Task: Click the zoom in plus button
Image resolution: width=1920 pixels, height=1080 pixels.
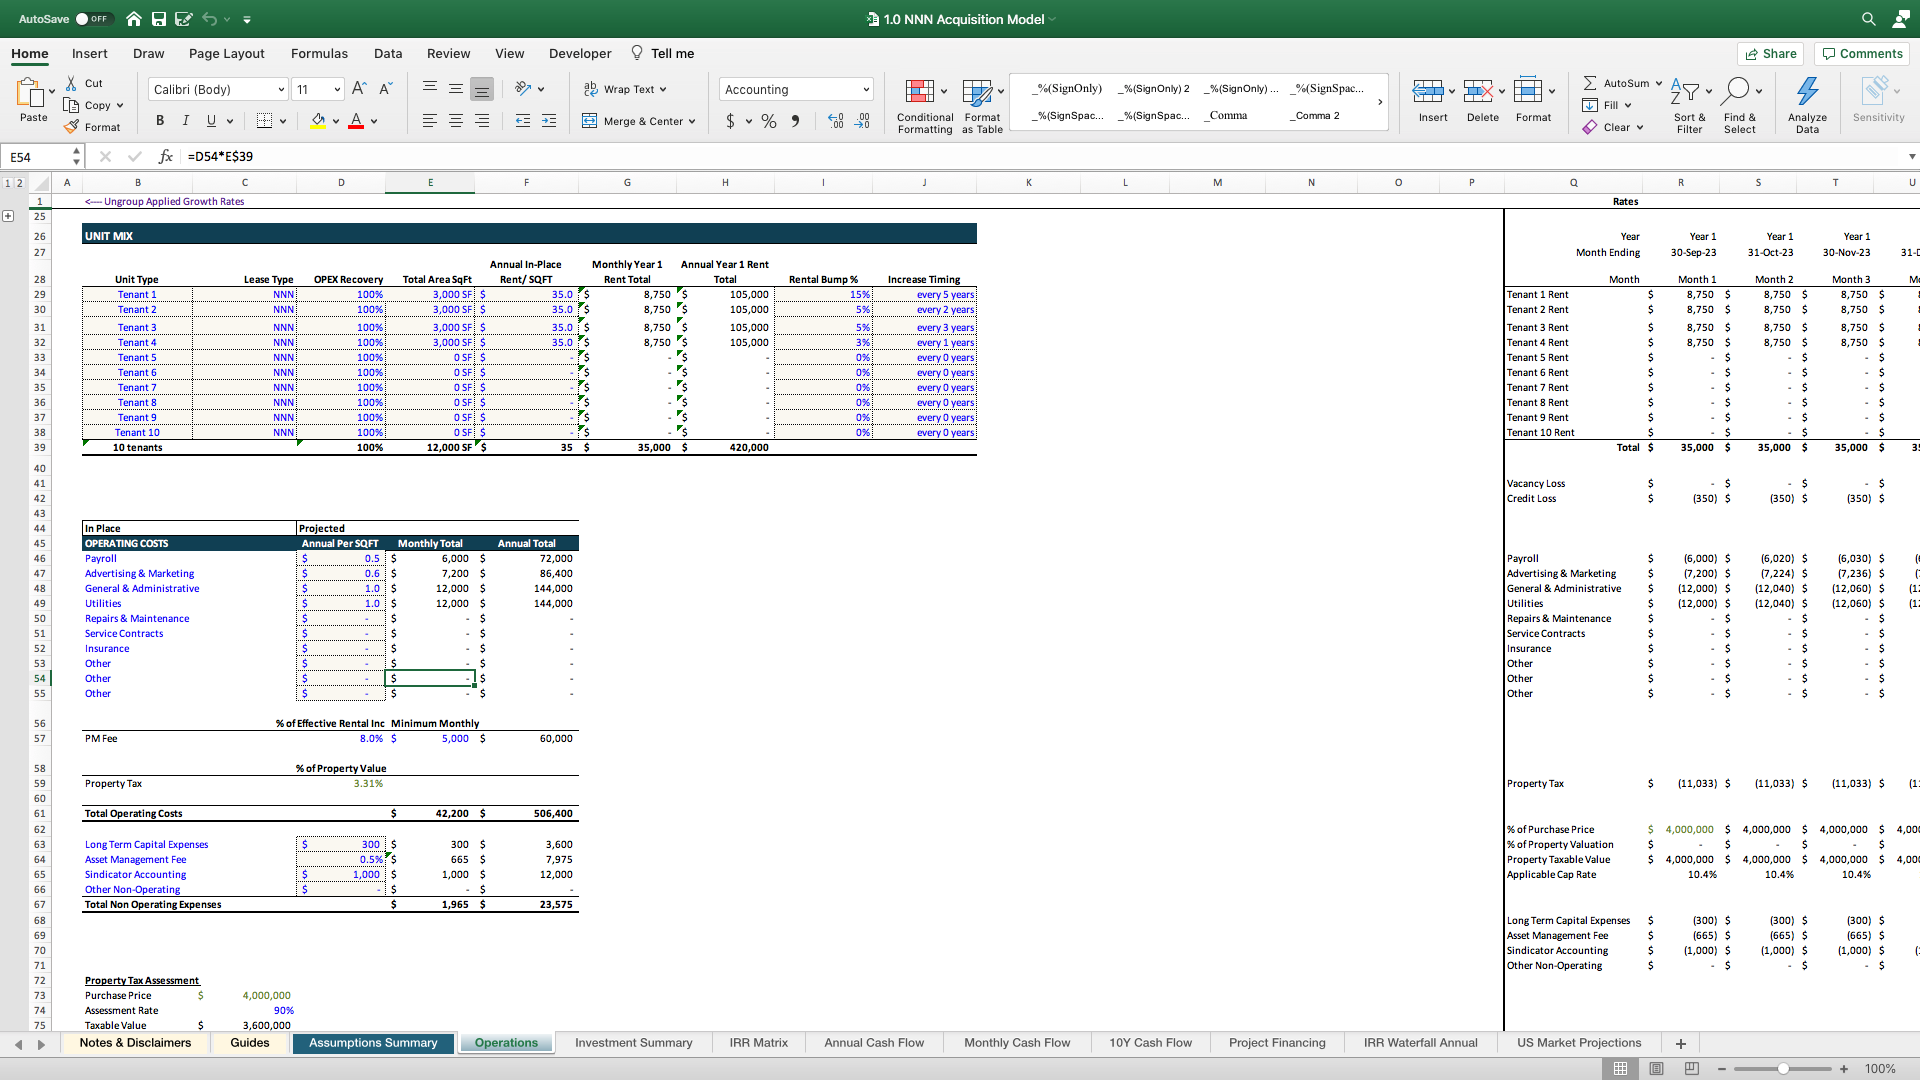Action: coord(1844,1069)
